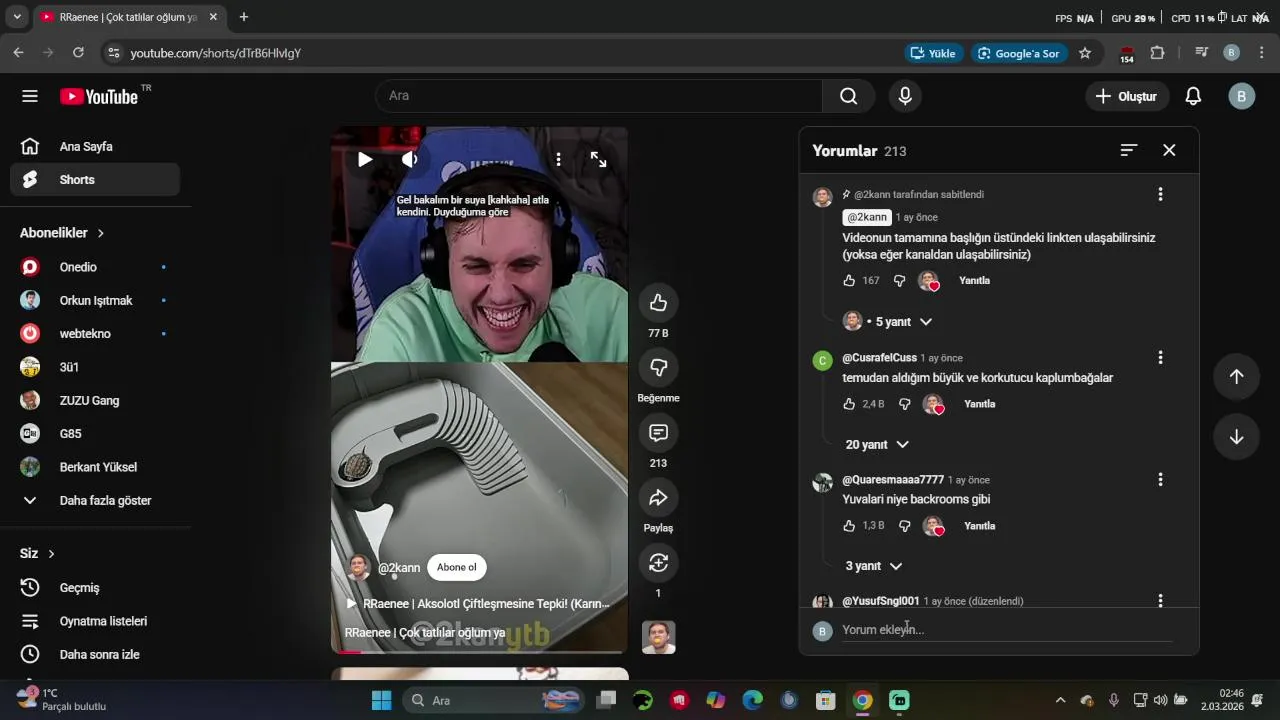Open Daha sonra izle in sidebar
This screenshot has height=720, width=1280.
click(x=95, y=655)
